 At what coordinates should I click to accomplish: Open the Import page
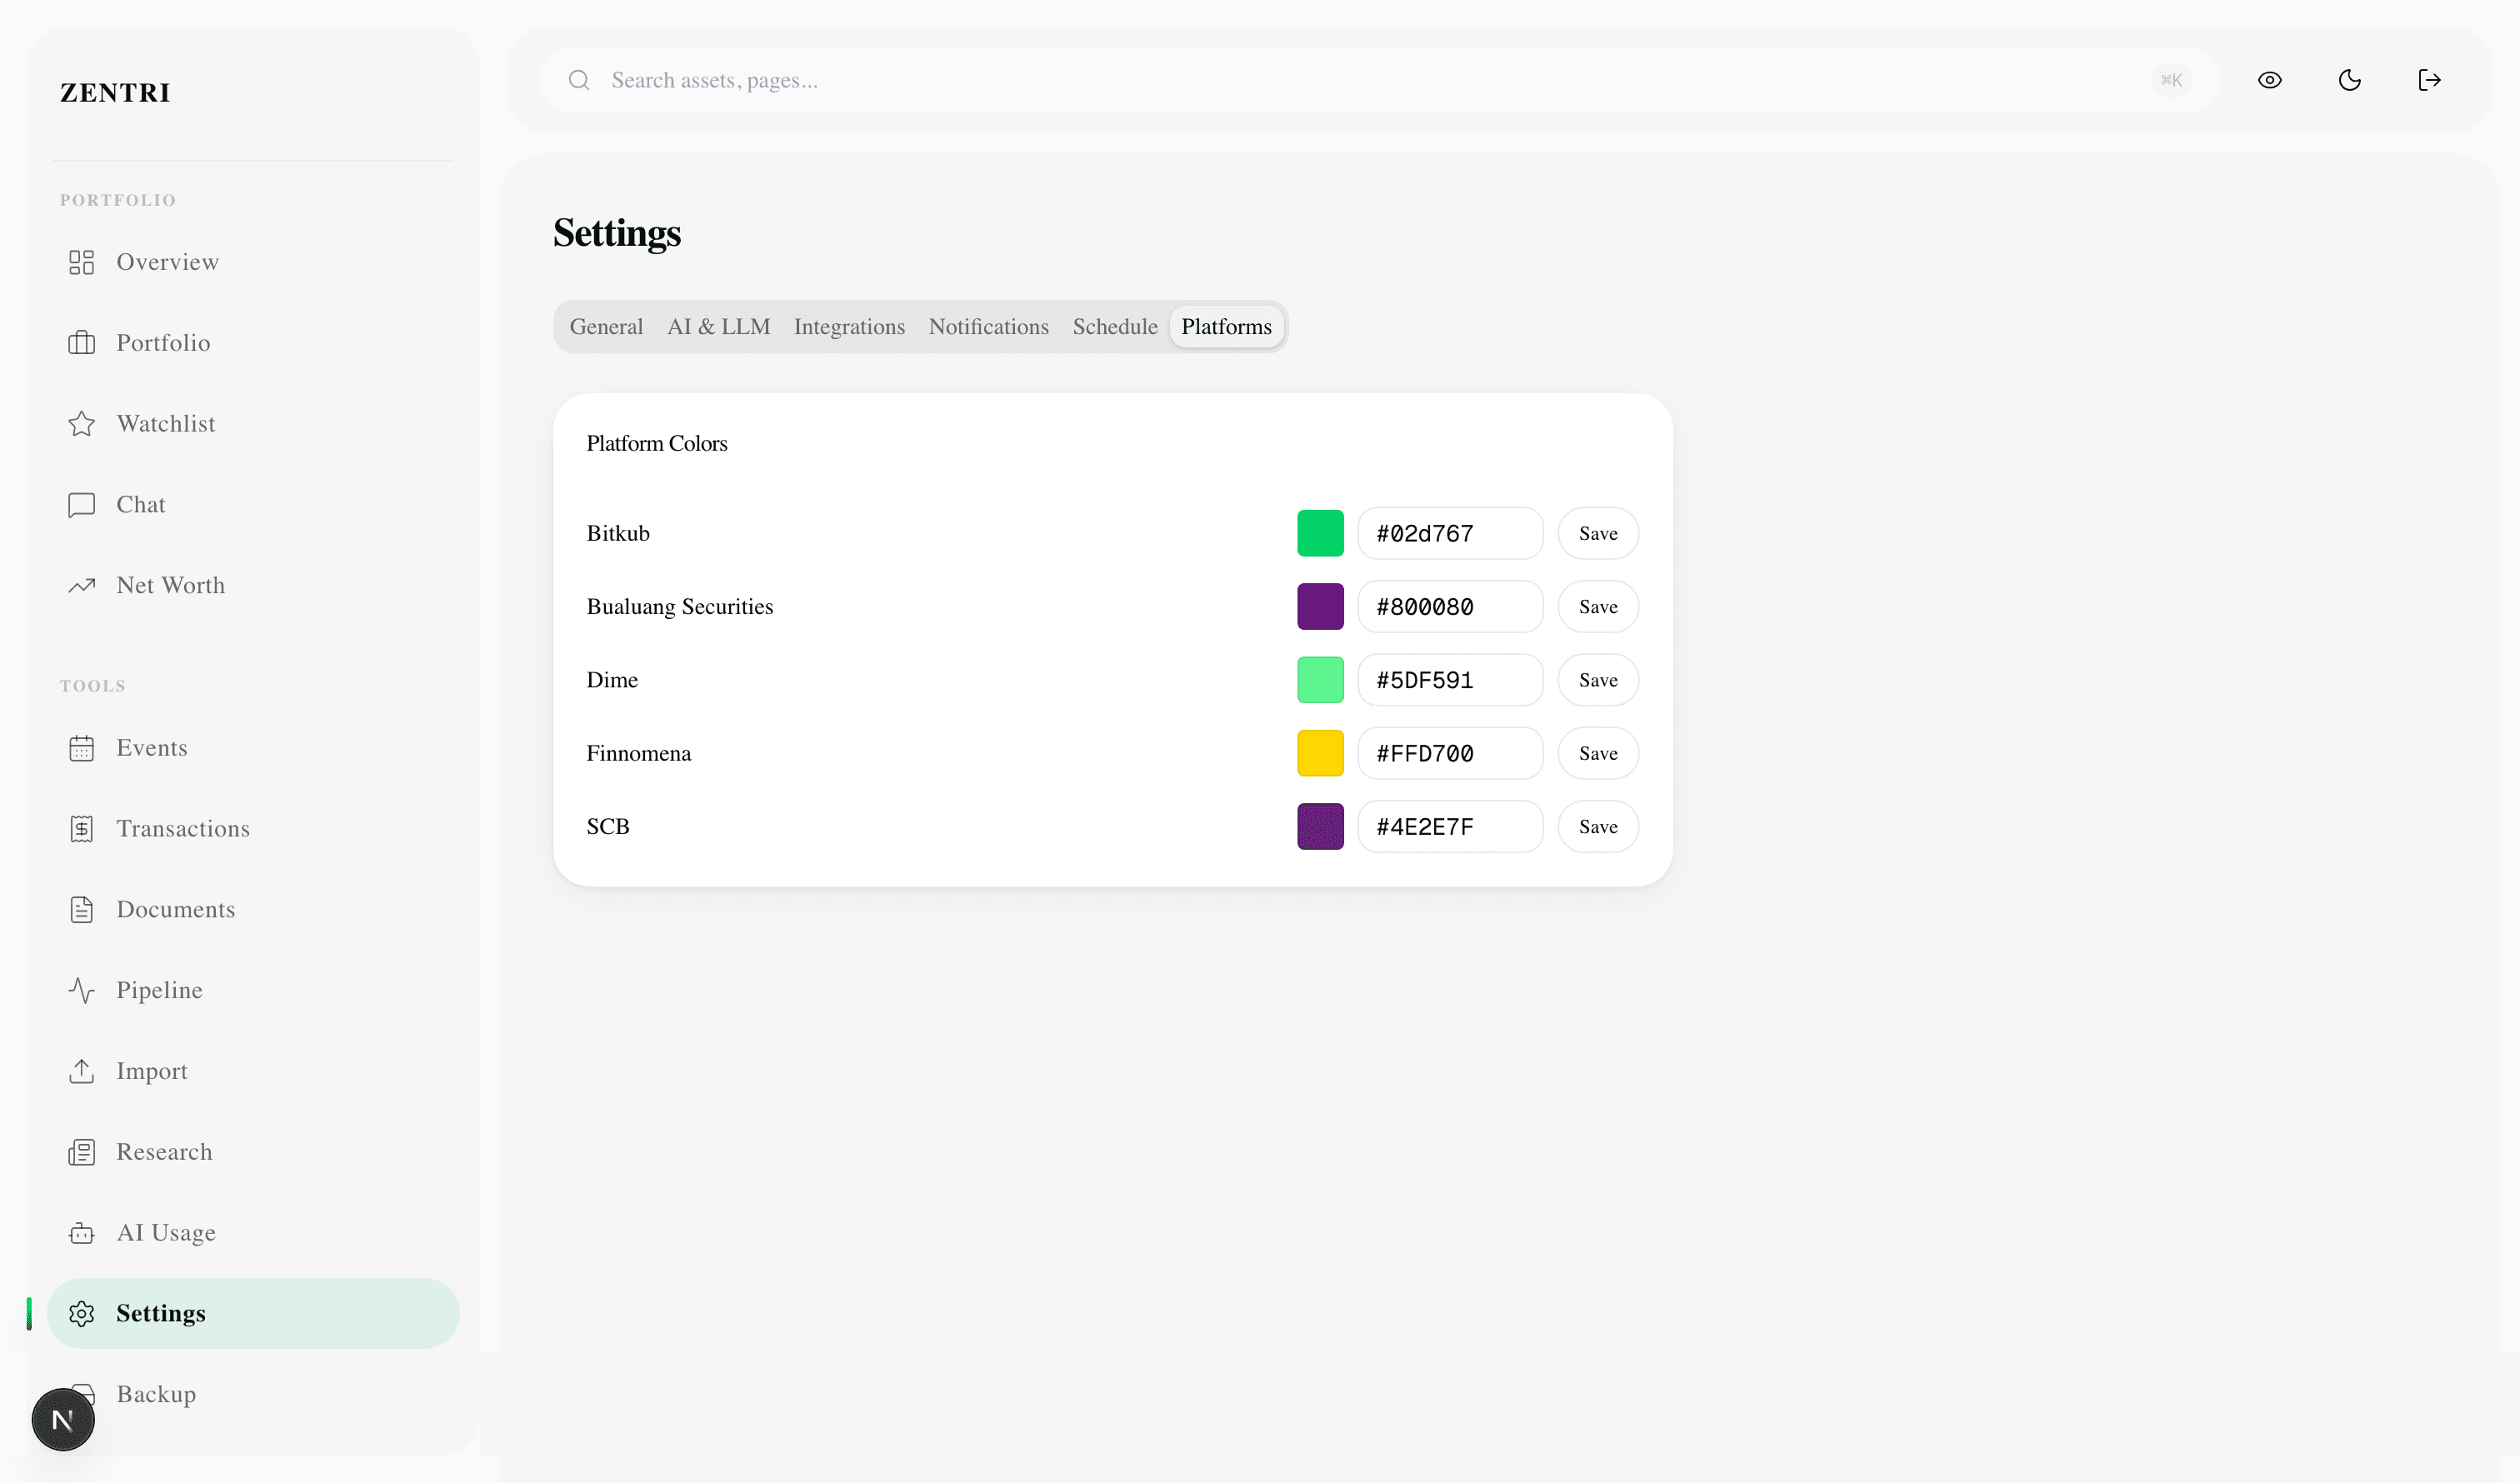click(x=252, y=1072)
